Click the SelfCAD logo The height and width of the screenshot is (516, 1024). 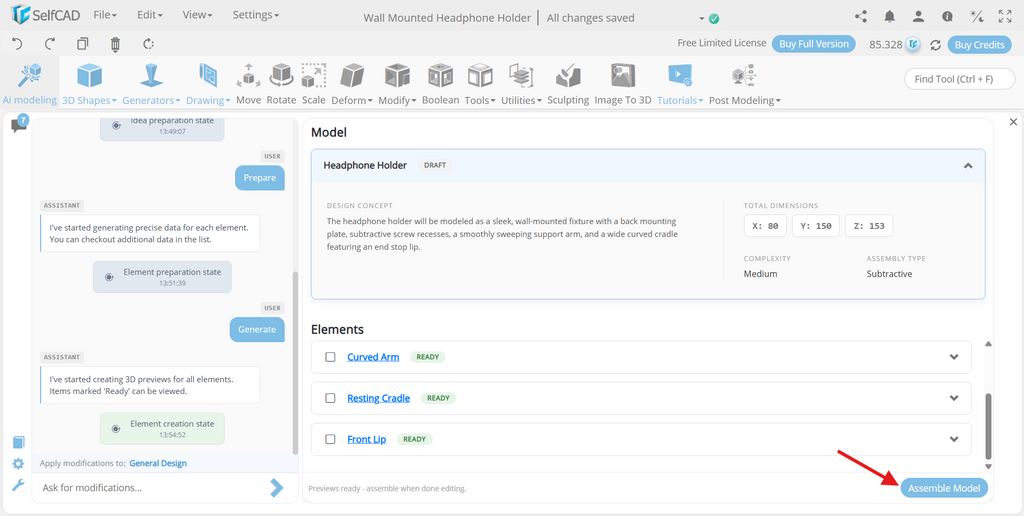click(44, 14)
